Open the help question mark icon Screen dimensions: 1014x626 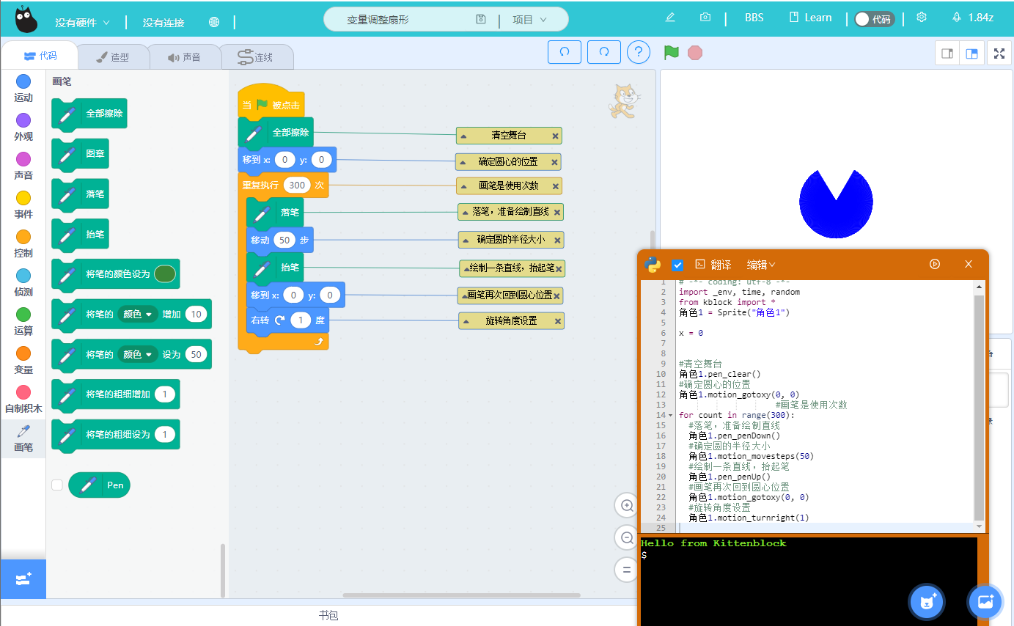coord(639,52)
